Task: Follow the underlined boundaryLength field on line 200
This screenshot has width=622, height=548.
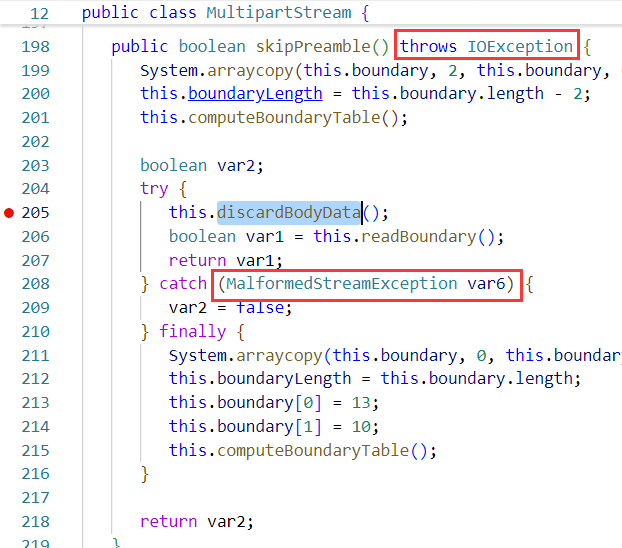Action: coord(255,93)
